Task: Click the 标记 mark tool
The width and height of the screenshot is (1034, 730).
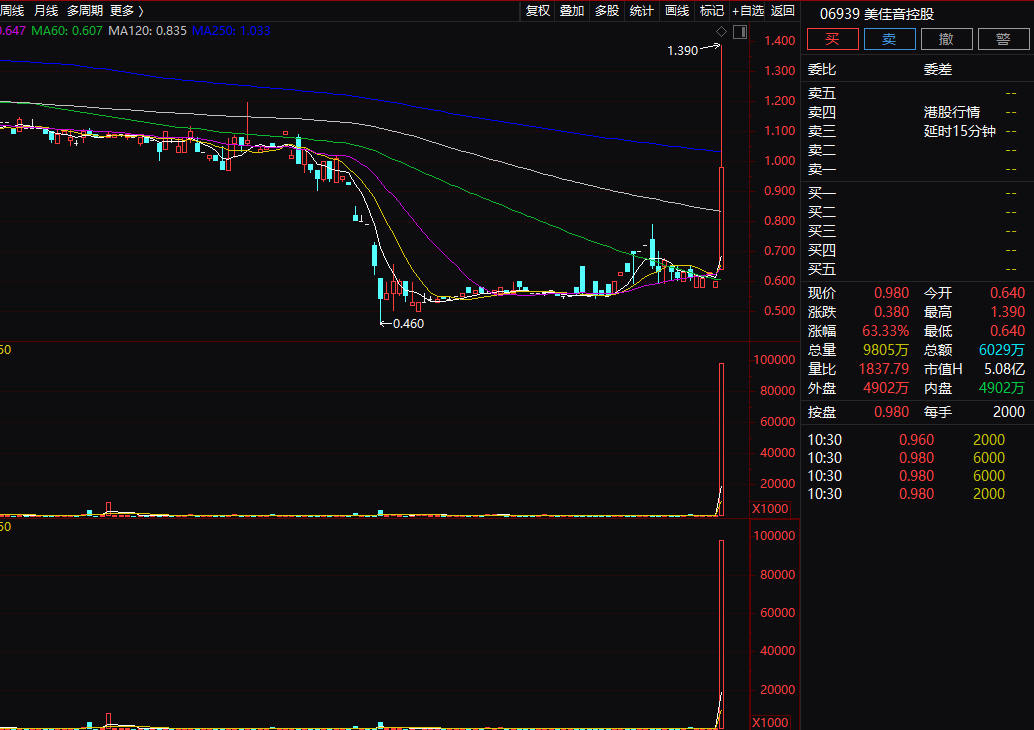Action: [712, 11]
